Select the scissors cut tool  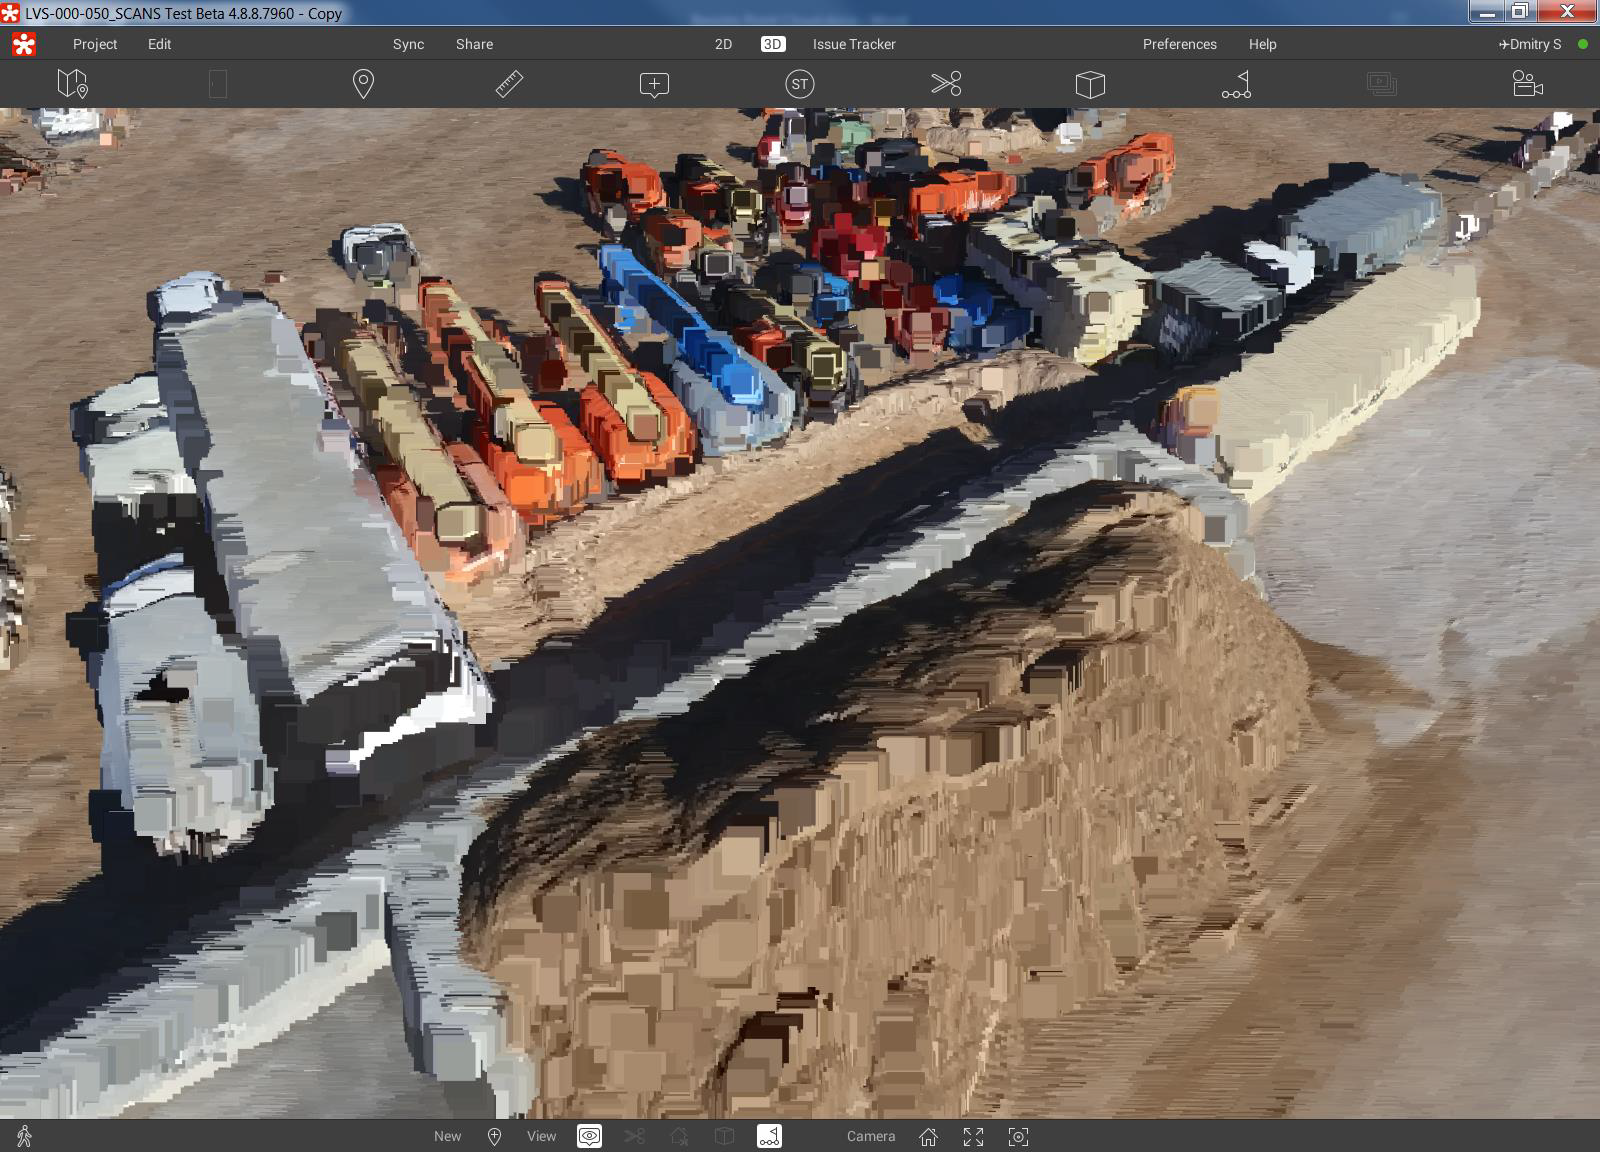pyautogui.click(x=945, y=84)
